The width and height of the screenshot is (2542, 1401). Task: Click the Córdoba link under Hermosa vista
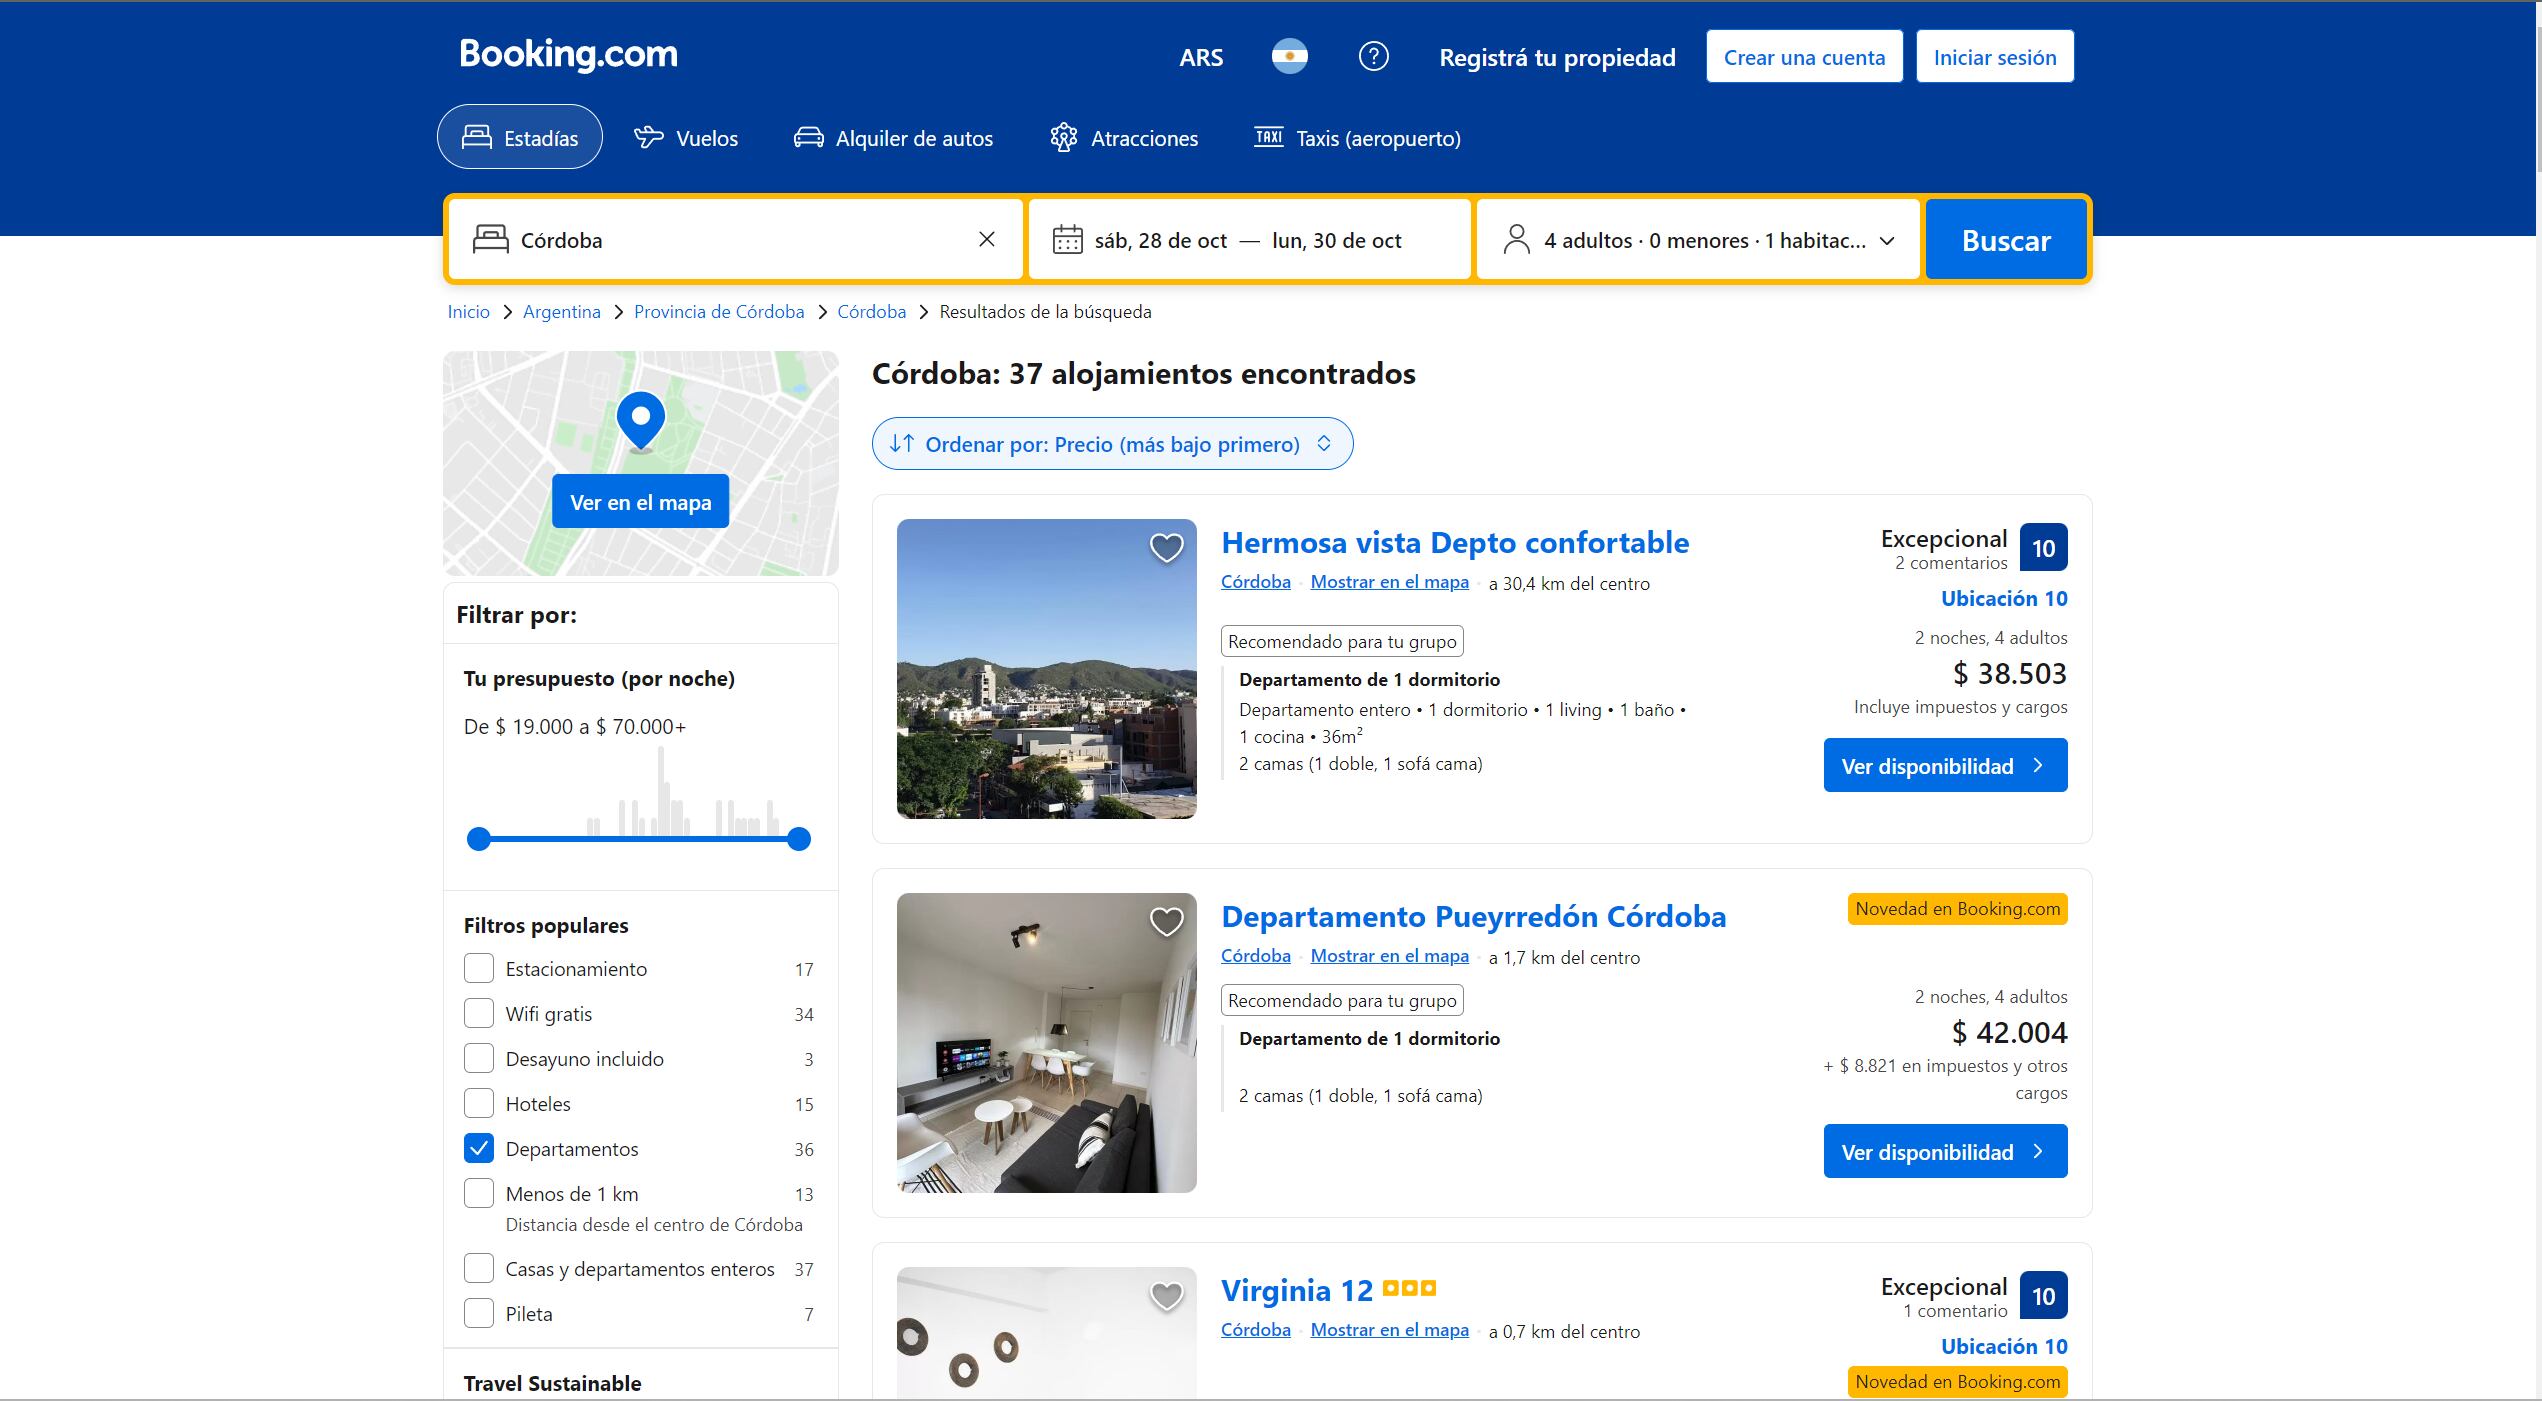[x=1255, y=582]
